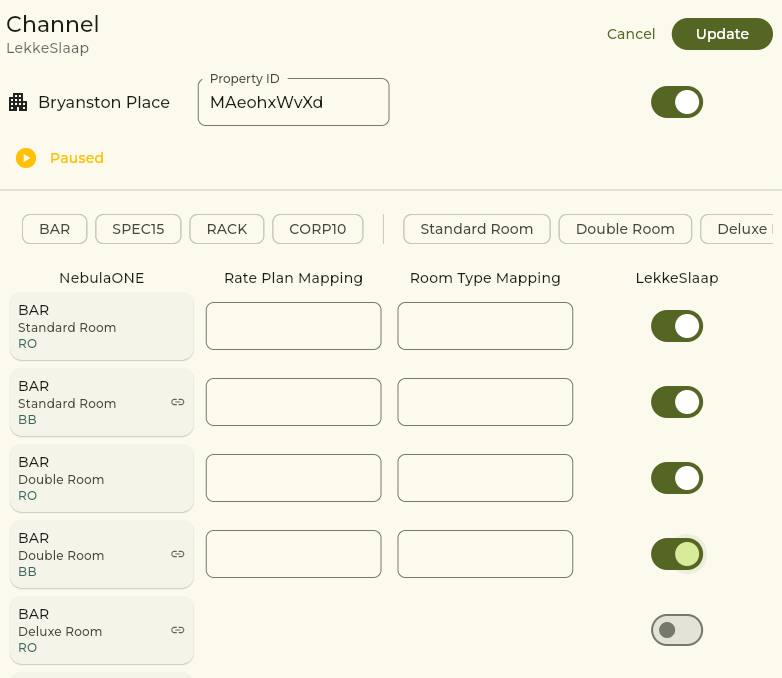Click Room Type Mapping field for BAR Standard Room BB
This screenshot has height=678, width=782.
[485, 402]
